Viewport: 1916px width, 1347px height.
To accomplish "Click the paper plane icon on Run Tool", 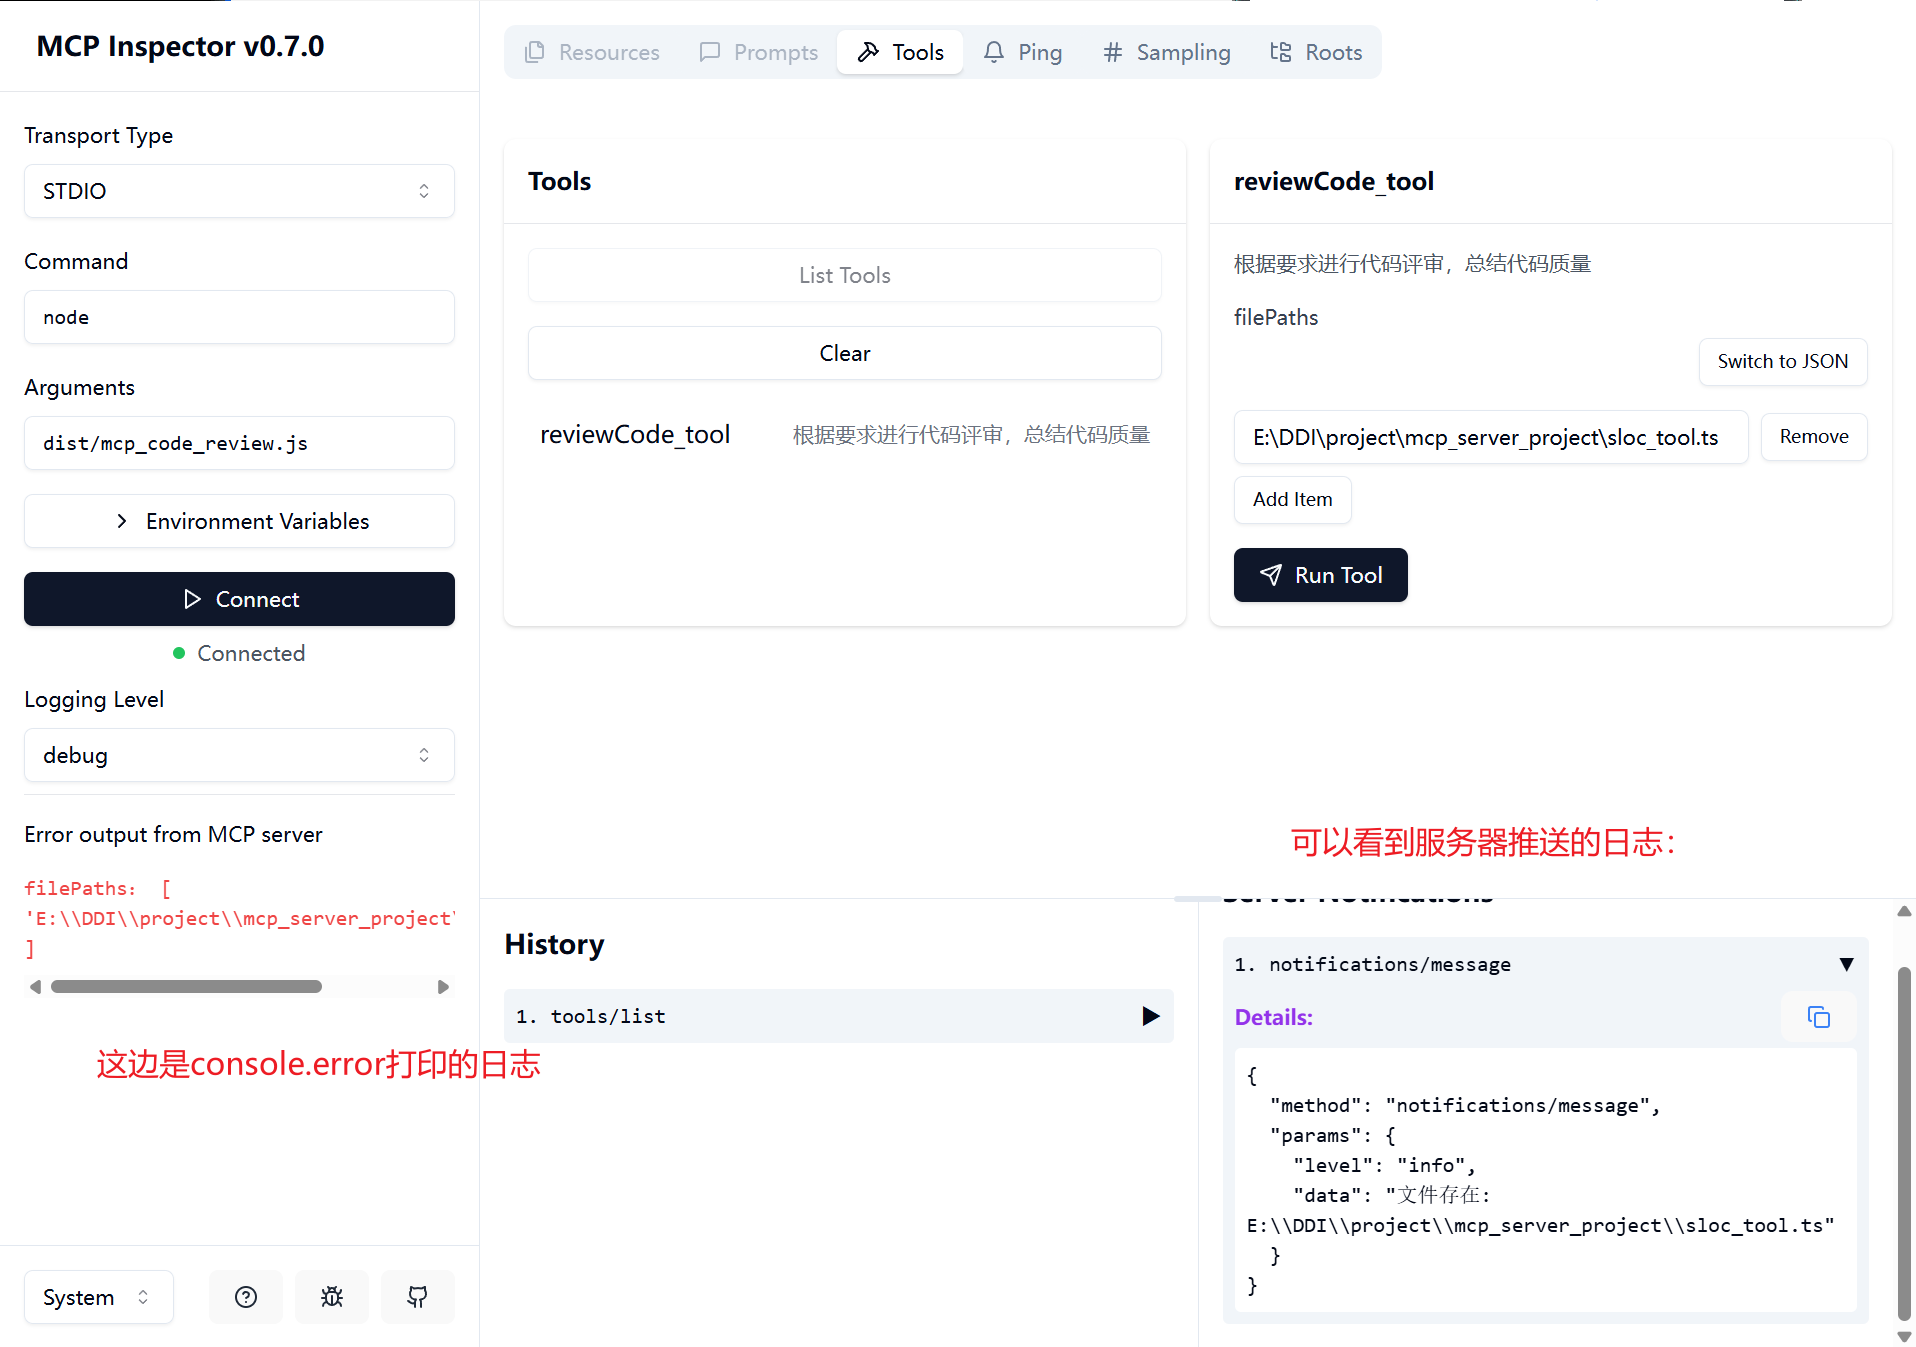I will tap(1271, 575).
